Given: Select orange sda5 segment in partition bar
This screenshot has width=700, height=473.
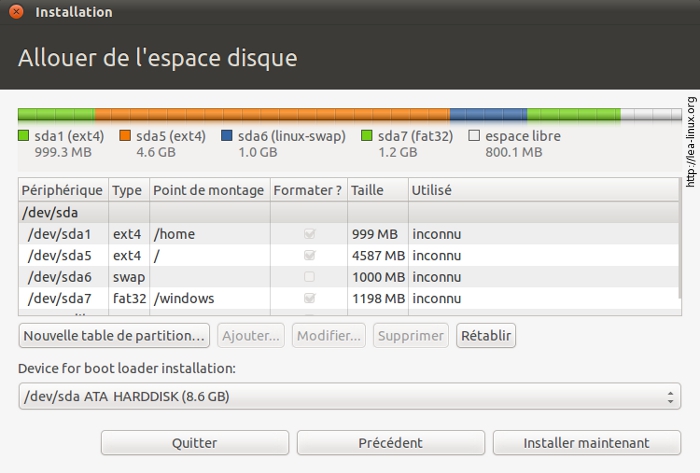Looking at the screenshot, I should coord(272,115).
